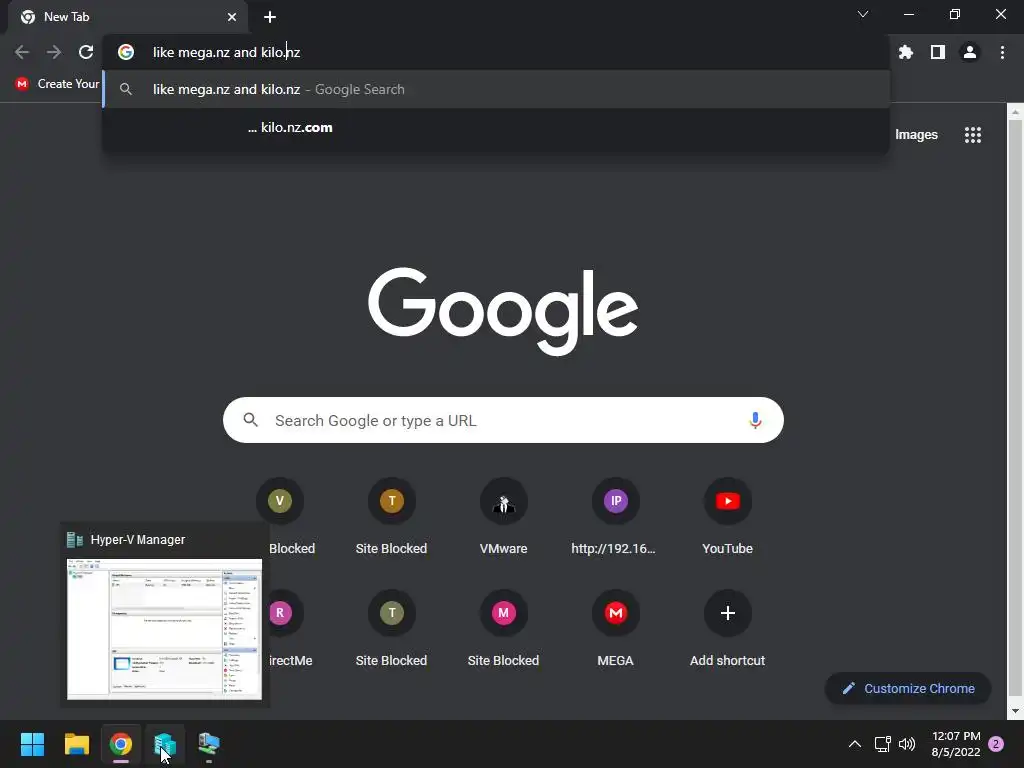
Task: Click scrollbar up arrow
Action: pos(1016,112)
